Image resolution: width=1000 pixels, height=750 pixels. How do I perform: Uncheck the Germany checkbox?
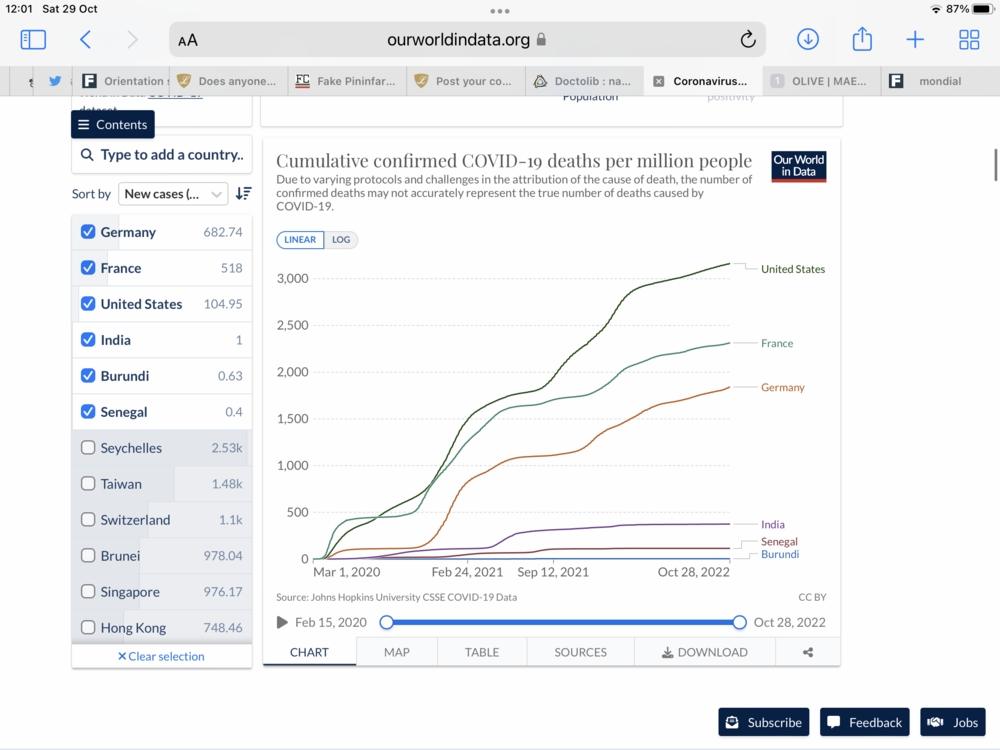coord(88,232)
